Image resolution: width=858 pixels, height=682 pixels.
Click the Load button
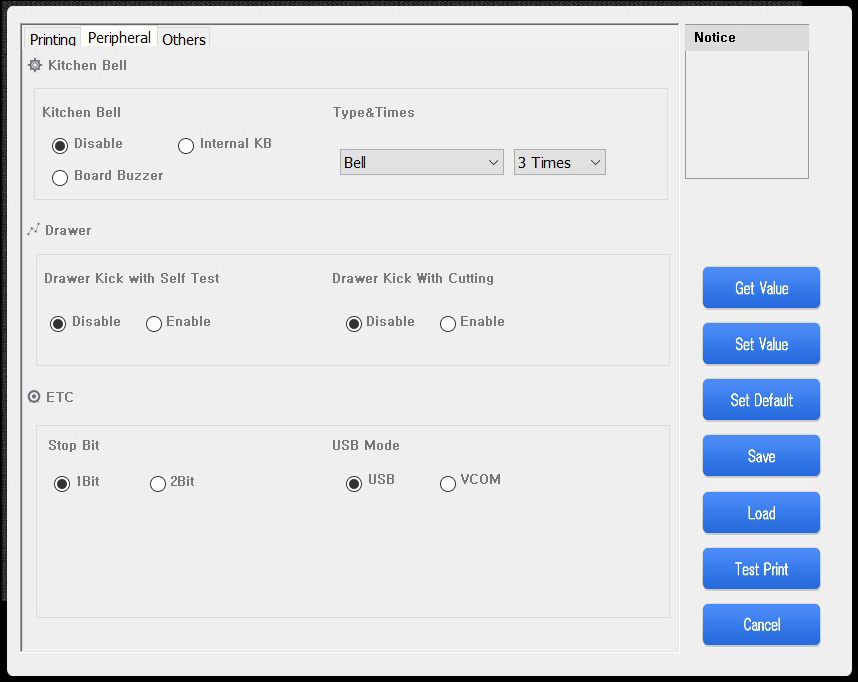tap(761, 513)
